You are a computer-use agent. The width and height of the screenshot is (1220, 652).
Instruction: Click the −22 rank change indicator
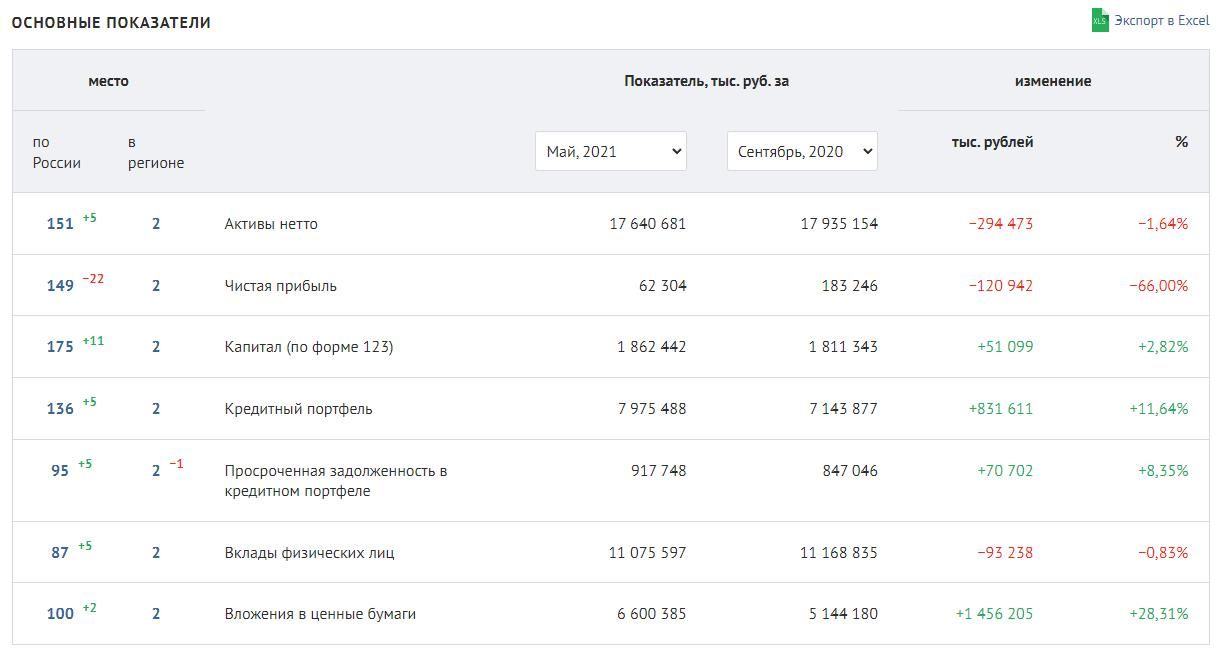pos(93,279)
